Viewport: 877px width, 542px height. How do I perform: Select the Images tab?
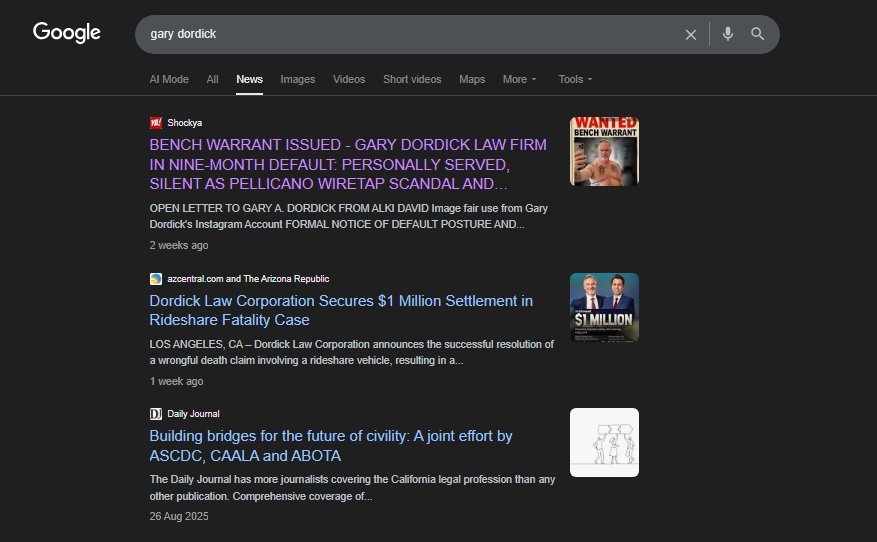[x=297, y=79]
